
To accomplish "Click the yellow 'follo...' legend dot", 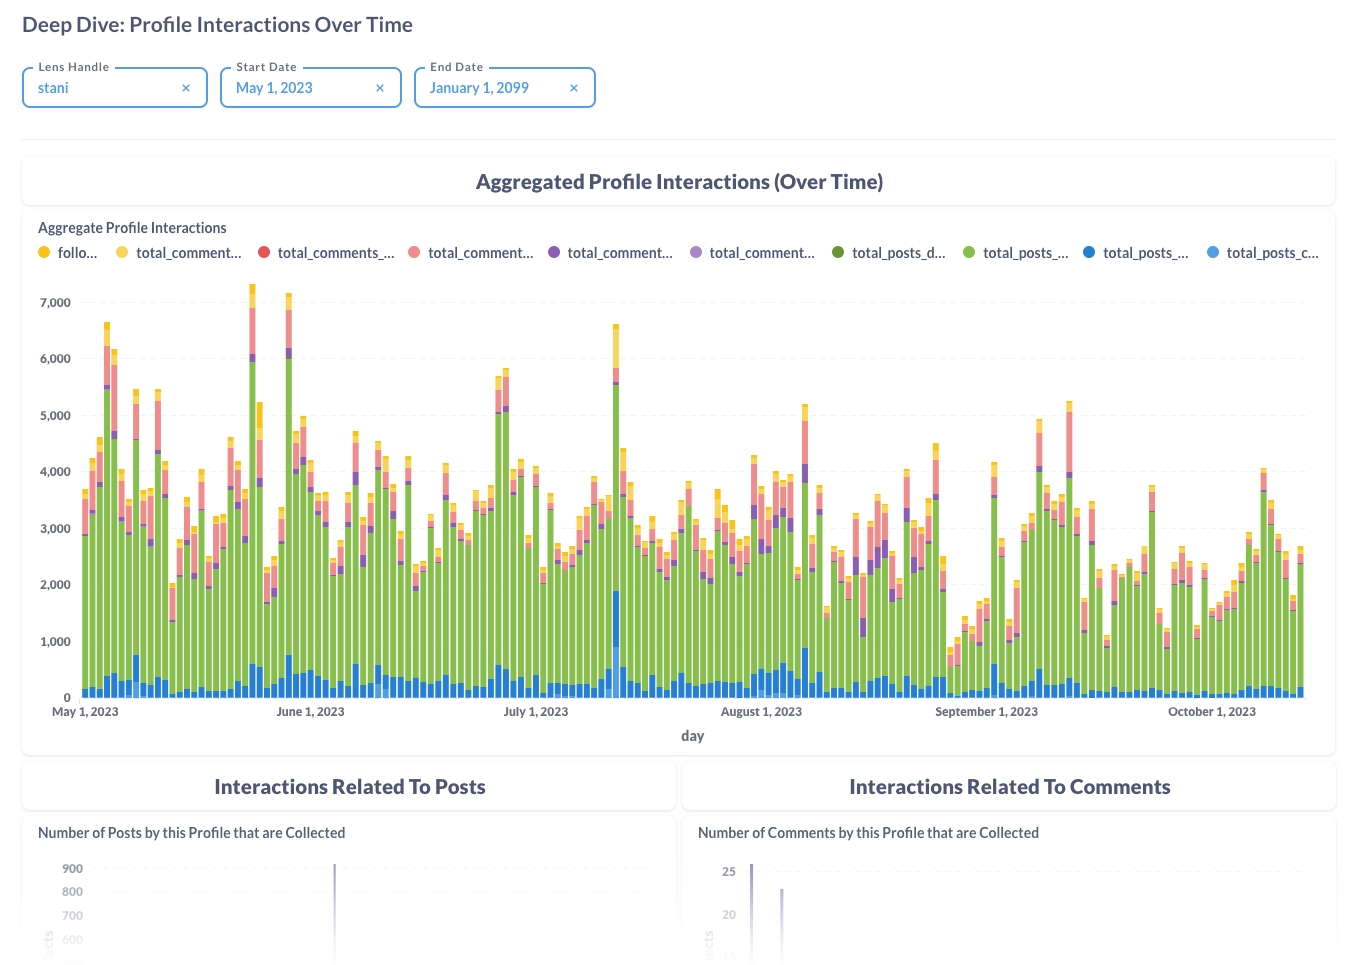I will 44,253.
